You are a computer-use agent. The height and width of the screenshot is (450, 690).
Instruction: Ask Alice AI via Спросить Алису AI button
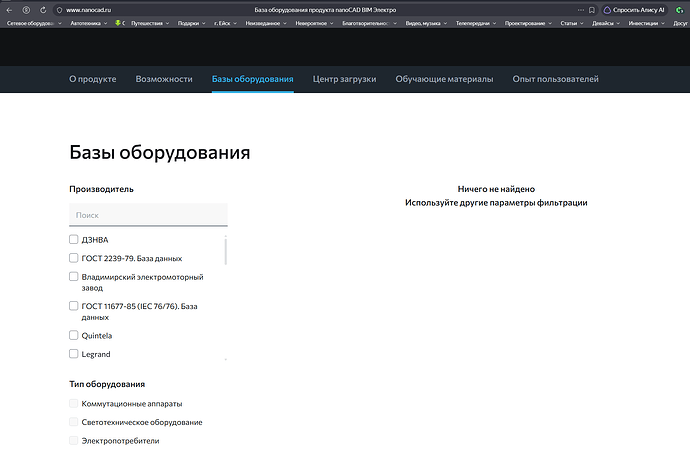point(634,10)
